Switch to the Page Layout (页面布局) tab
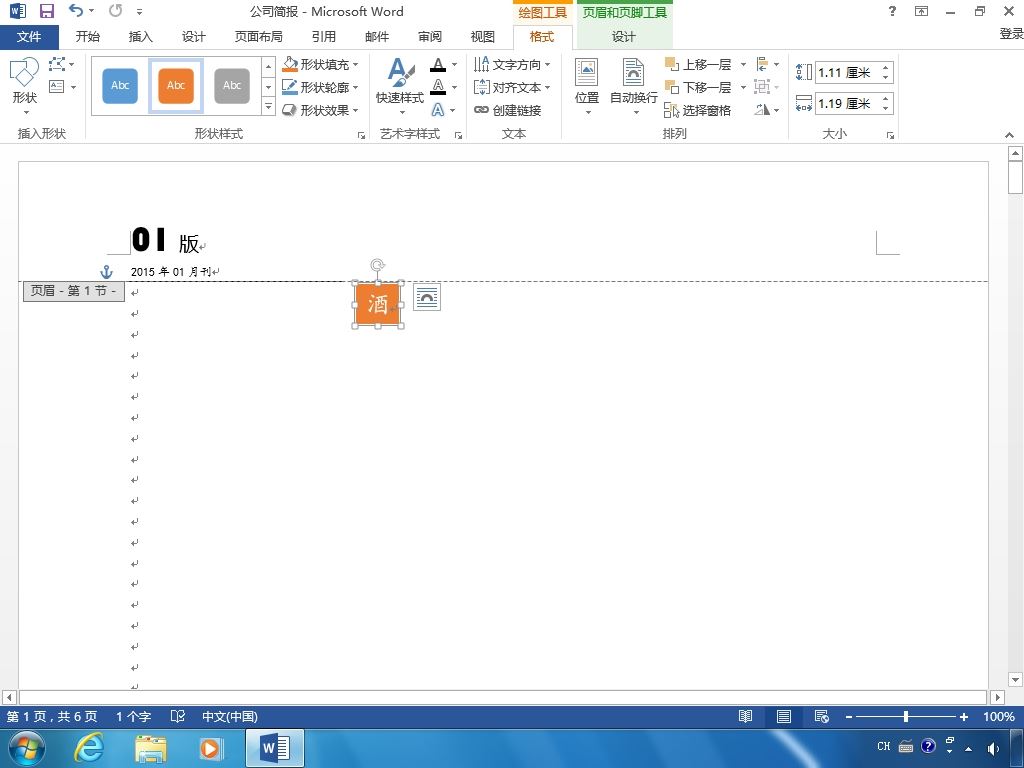 259,37
